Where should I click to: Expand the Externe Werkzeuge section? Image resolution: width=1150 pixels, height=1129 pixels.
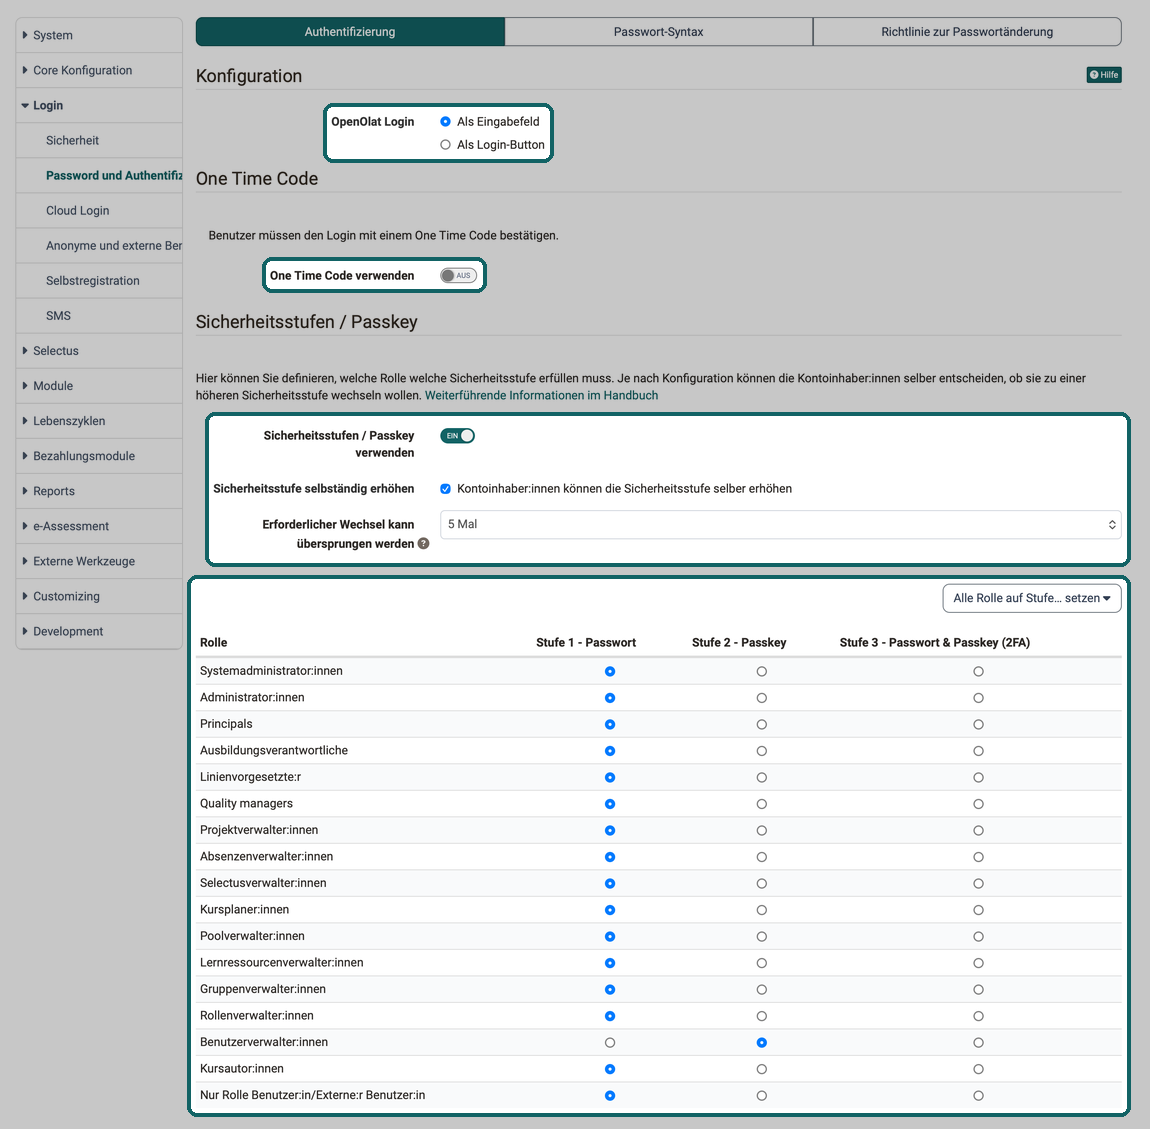[x=99, y=561]
